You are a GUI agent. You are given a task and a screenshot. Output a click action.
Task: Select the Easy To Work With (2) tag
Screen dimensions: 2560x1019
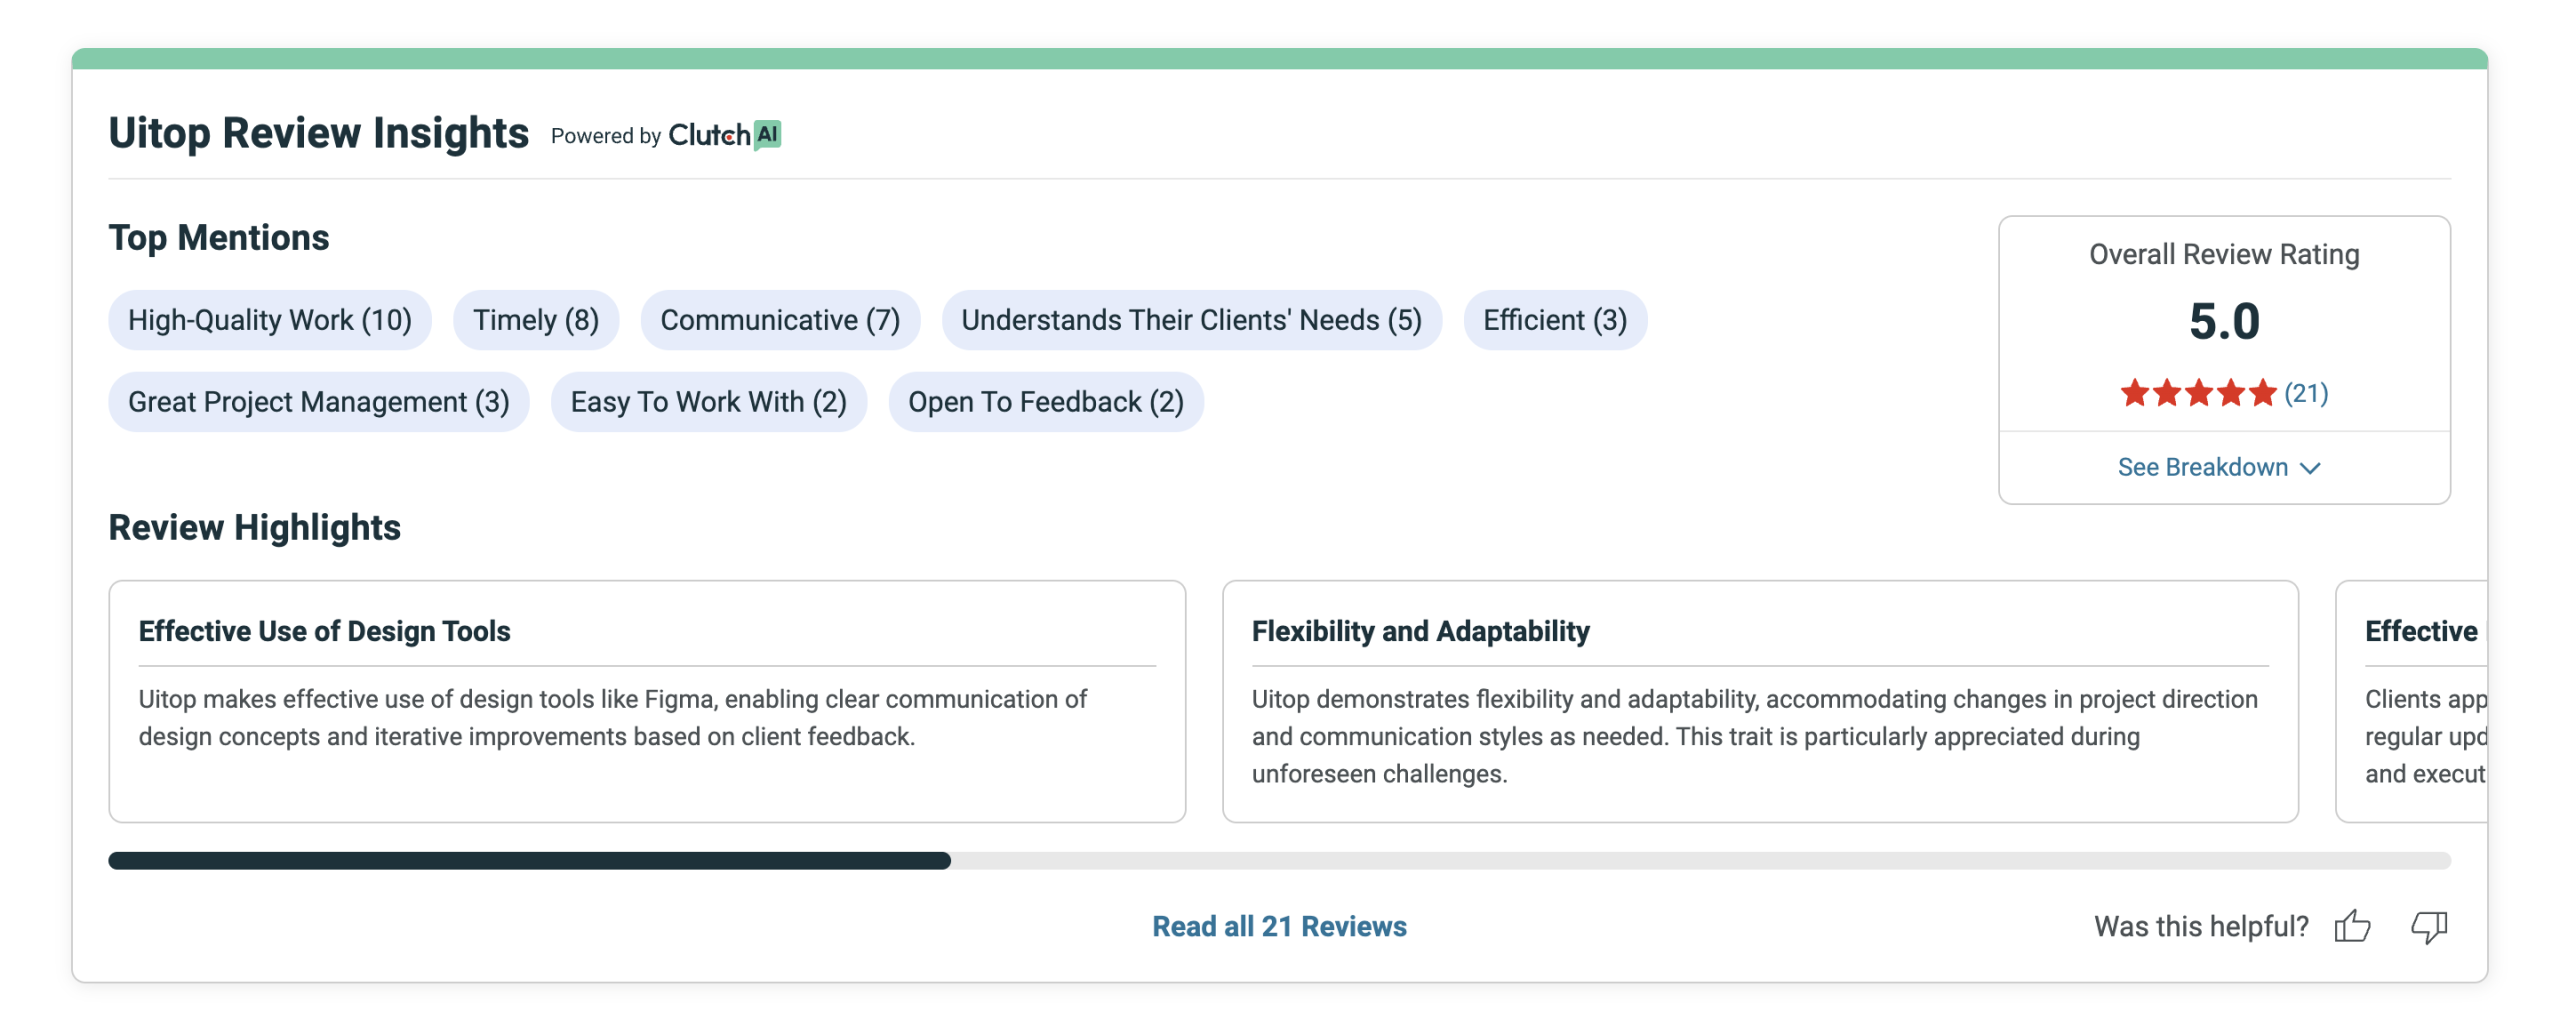pos(709,402)
